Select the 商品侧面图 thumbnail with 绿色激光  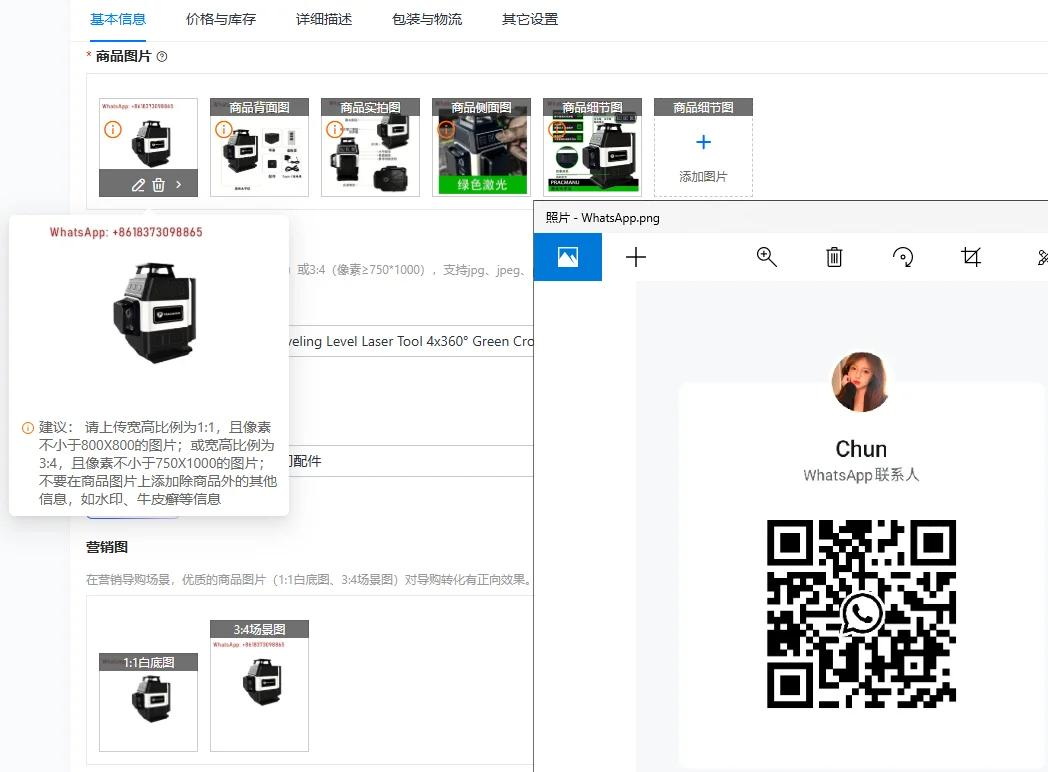click(481, 148)
